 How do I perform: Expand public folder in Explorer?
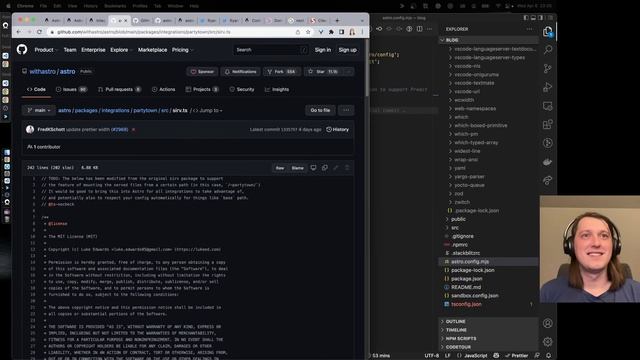tap(489, 219)
